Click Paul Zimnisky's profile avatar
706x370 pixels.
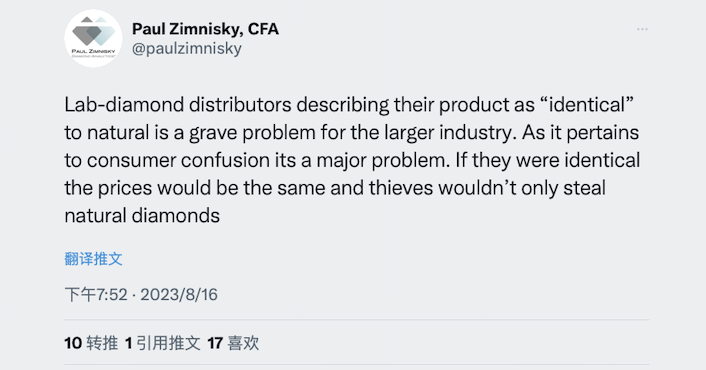tap(93, 38)
